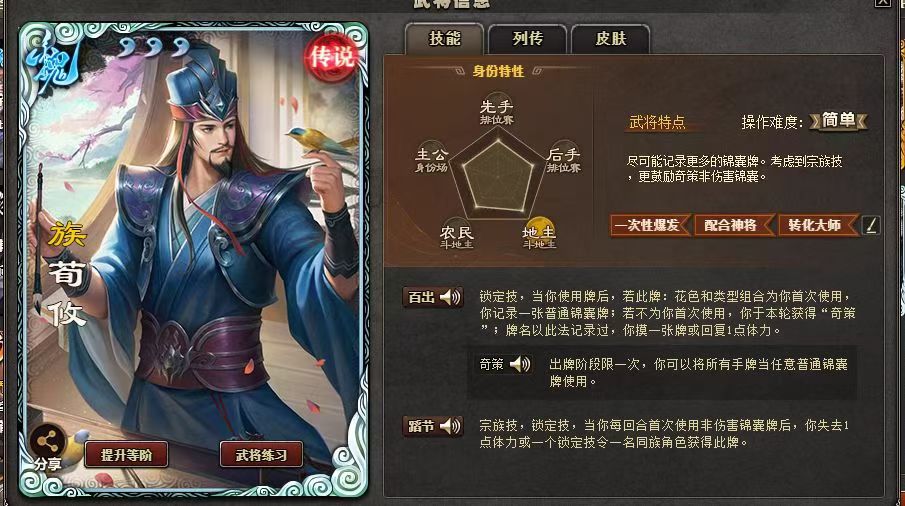Viewport: 905px width, 506px height.
Task: Switch to the 列传 tab
Action: [528, 39]
